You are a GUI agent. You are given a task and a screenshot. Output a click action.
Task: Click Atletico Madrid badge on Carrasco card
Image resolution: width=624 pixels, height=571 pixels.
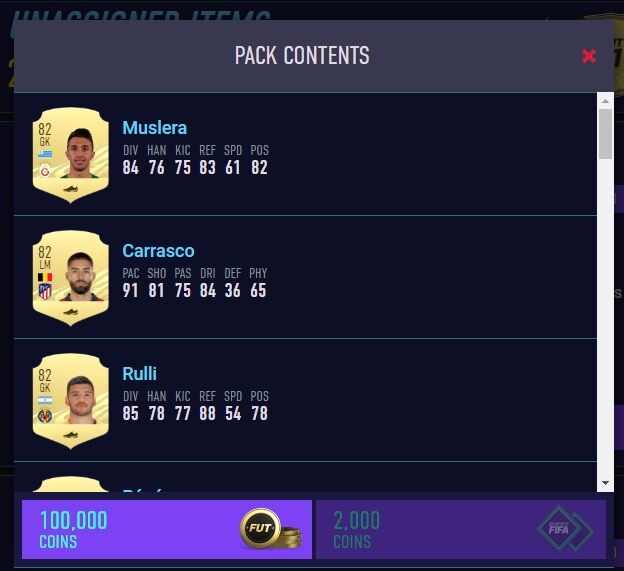(45, 292)
